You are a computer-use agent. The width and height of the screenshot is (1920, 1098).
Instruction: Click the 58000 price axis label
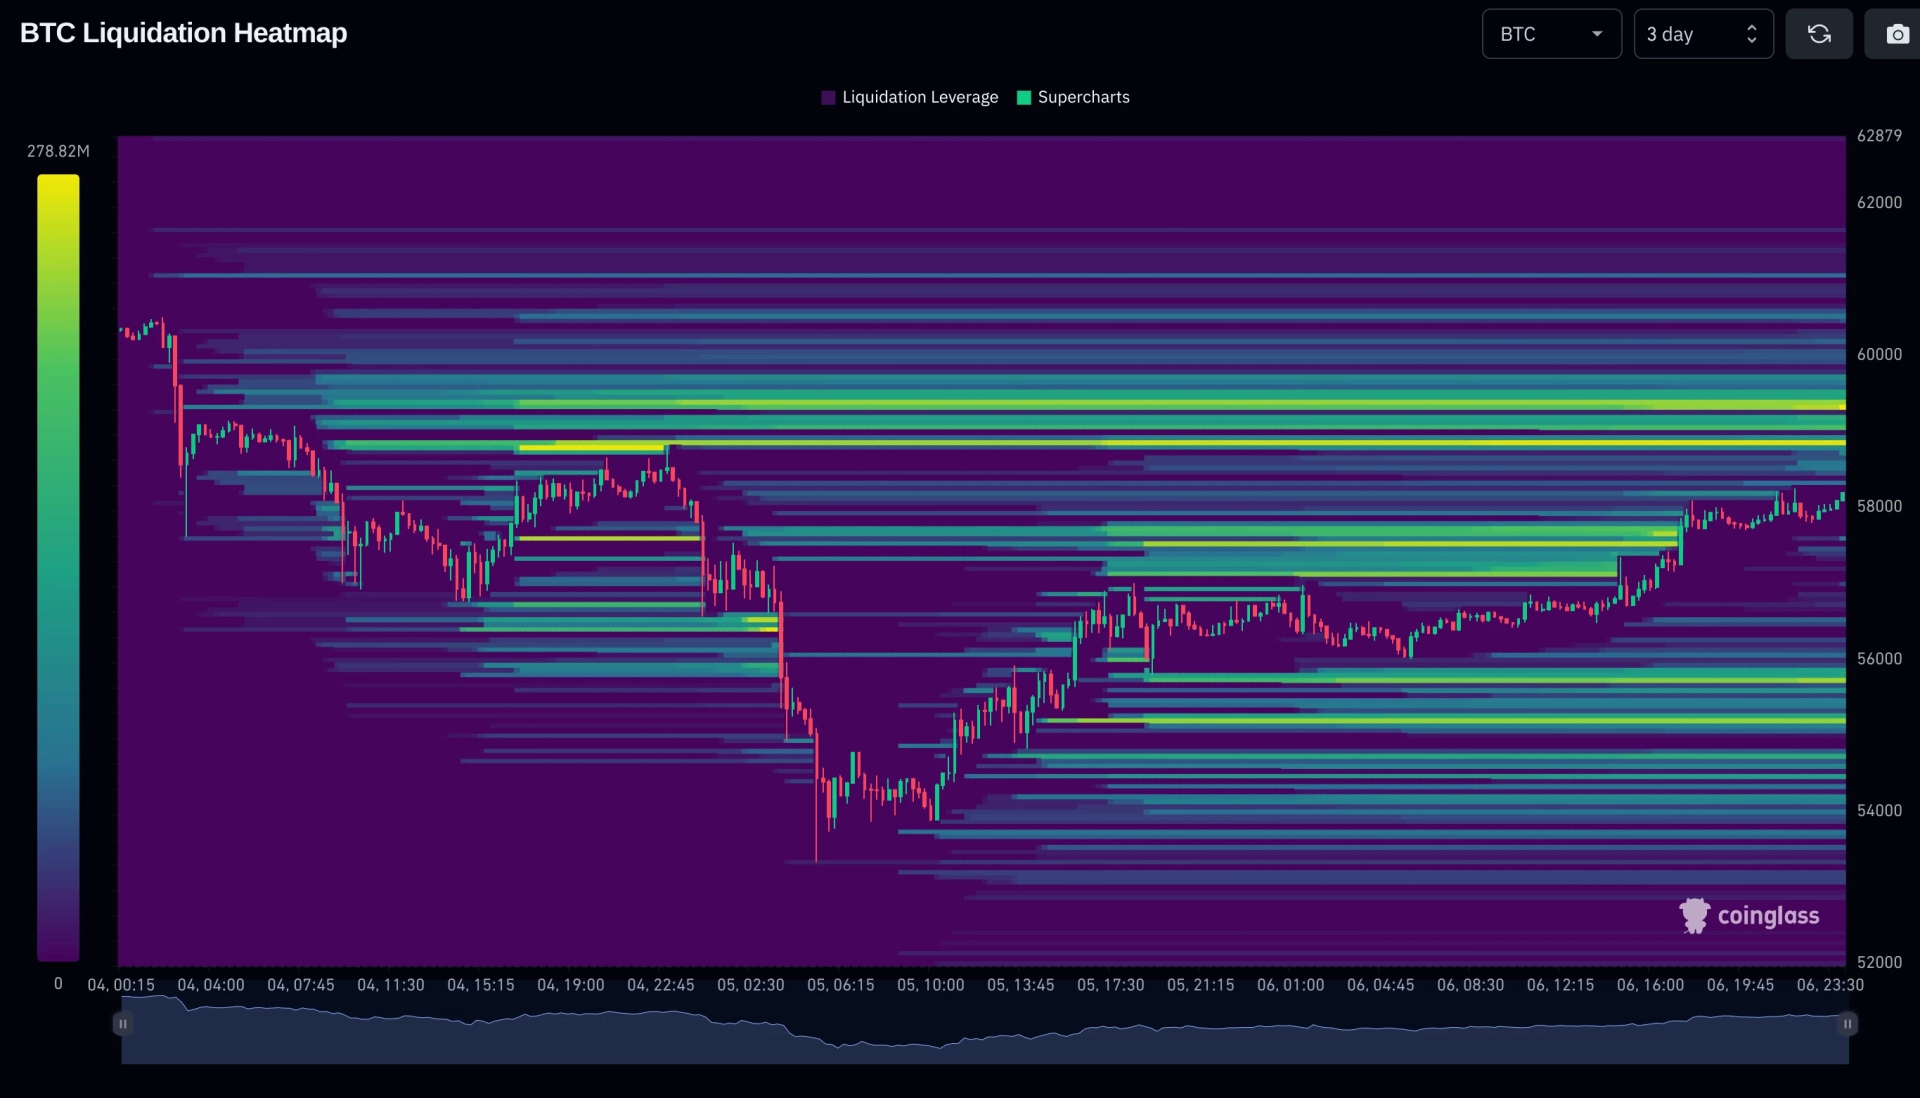1879,506
